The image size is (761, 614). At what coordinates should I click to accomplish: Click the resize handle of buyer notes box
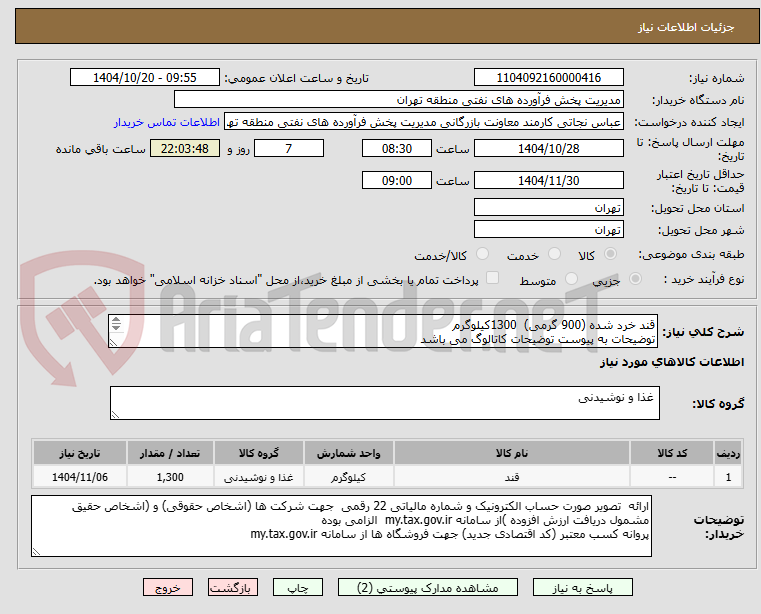click(x=36, y=551)
